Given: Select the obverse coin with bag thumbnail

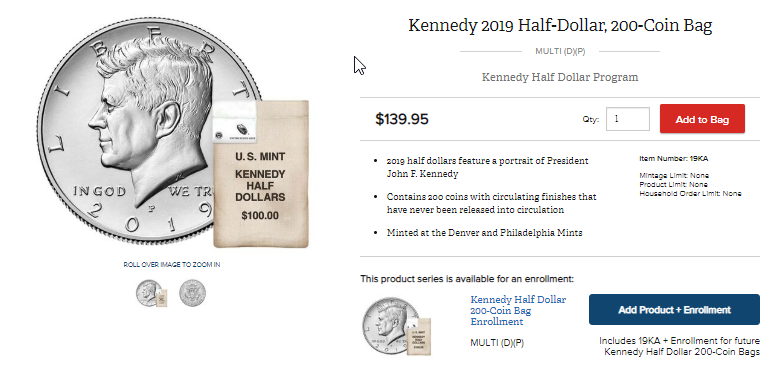Looking at the screenshot, I should coord(151,293).
